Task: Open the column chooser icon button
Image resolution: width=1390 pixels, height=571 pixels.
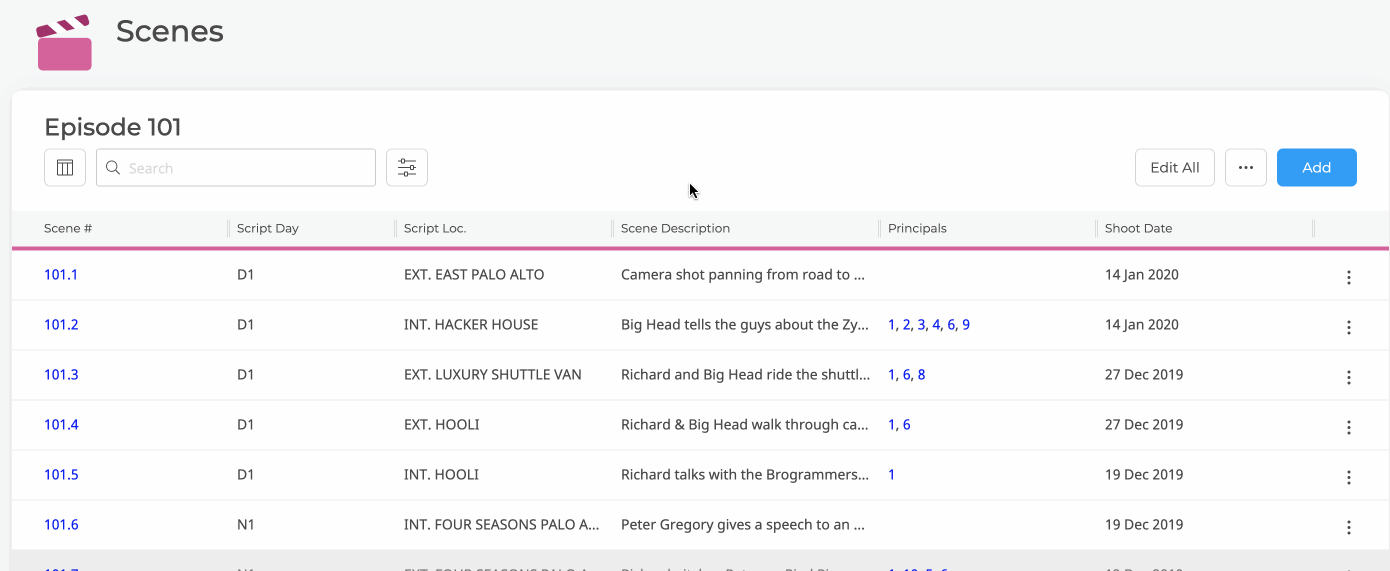Action: click(x=65, y=168)
